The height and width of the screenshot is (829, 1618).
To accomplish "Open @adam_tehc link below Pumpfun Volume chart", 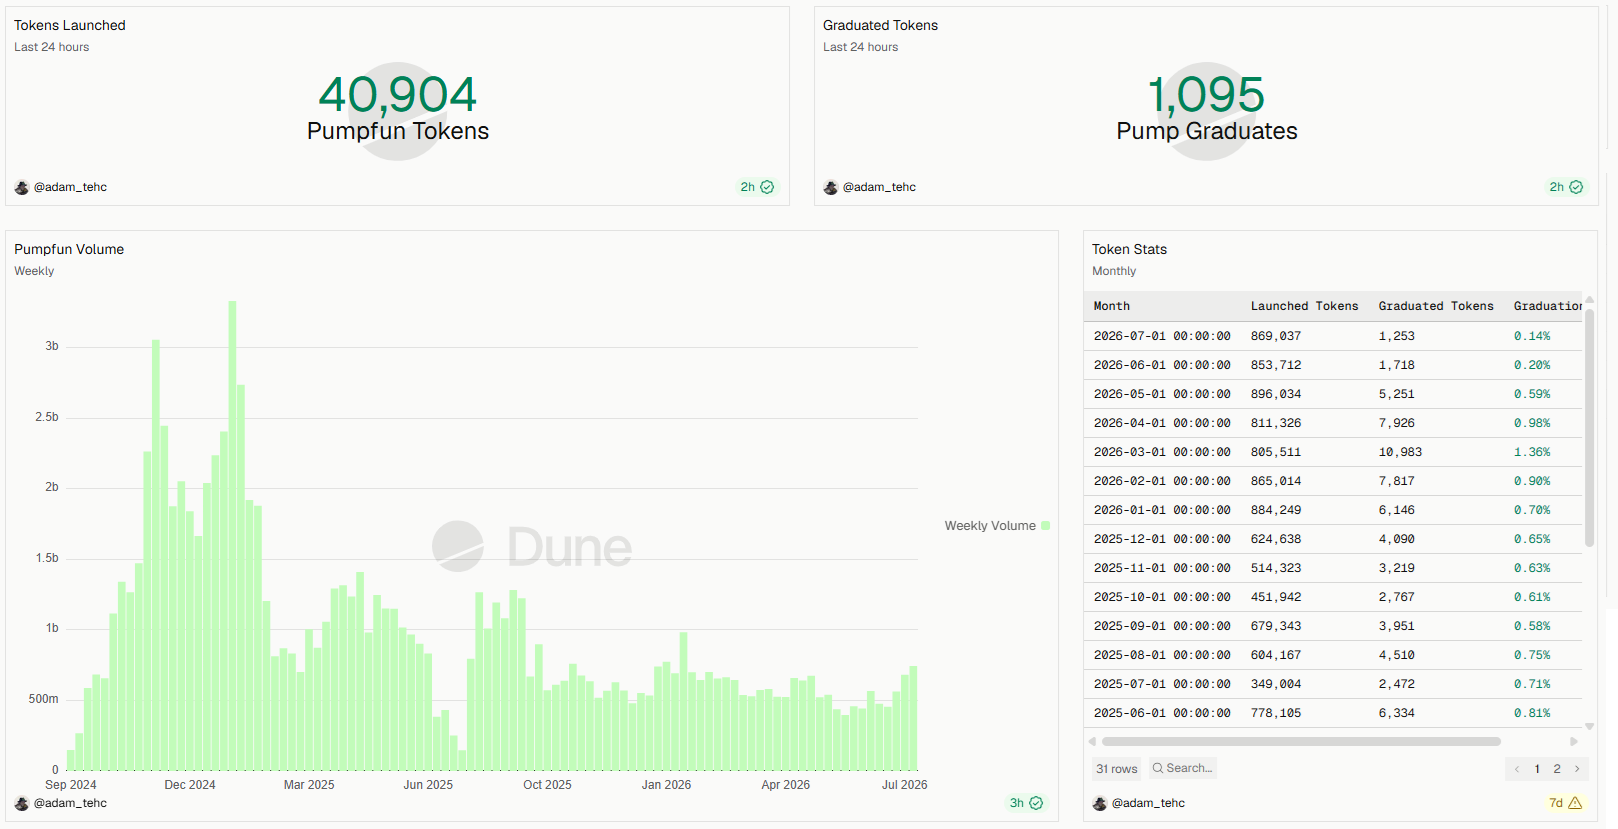I will [x=70, y=803].
